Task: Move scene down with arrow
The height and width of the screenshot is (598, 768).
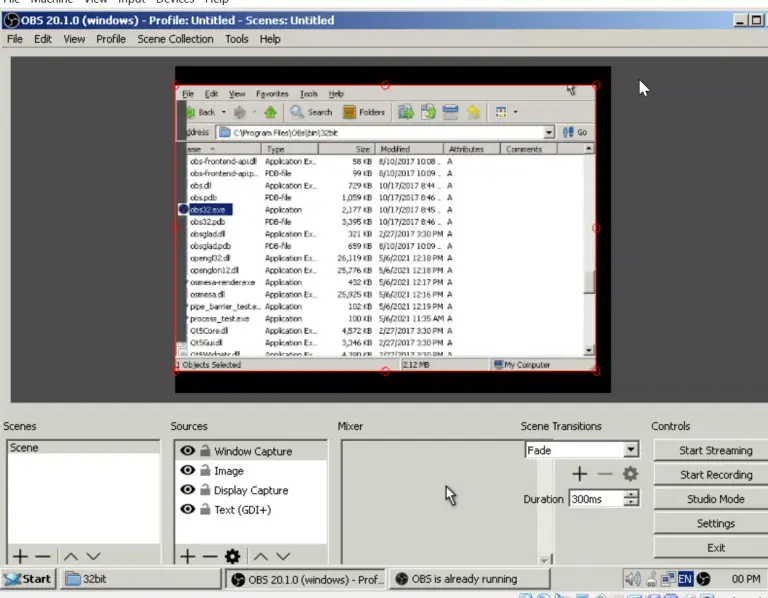Action: pyautogui.click(x=93, y=556)
